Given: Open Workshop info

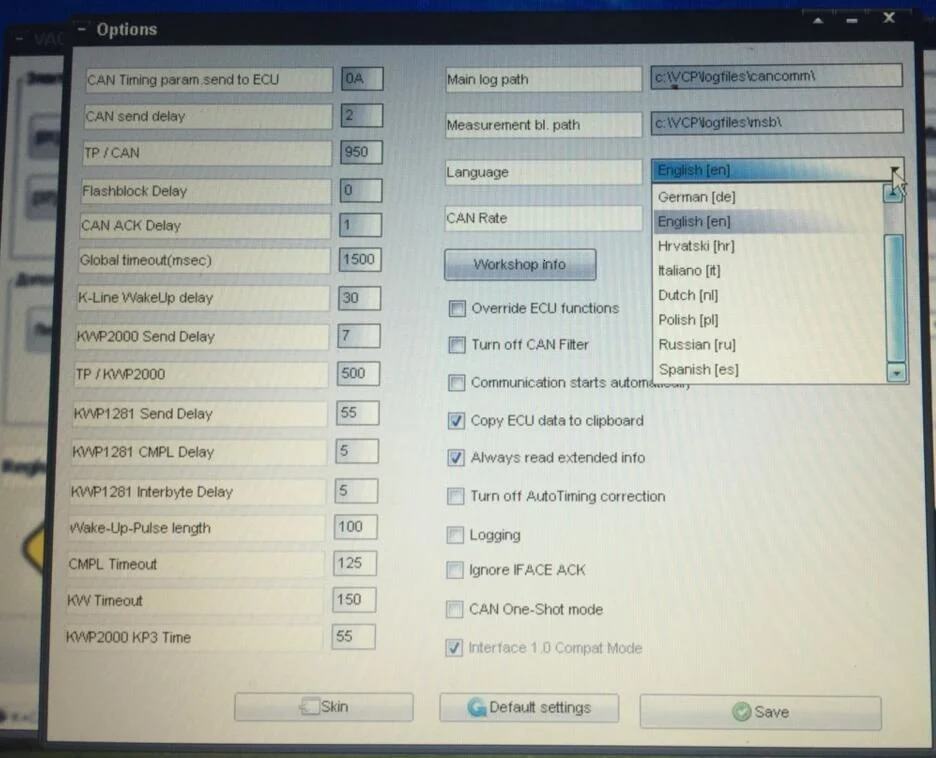Looking at the screenshot, I should click(x=520, y=264).
